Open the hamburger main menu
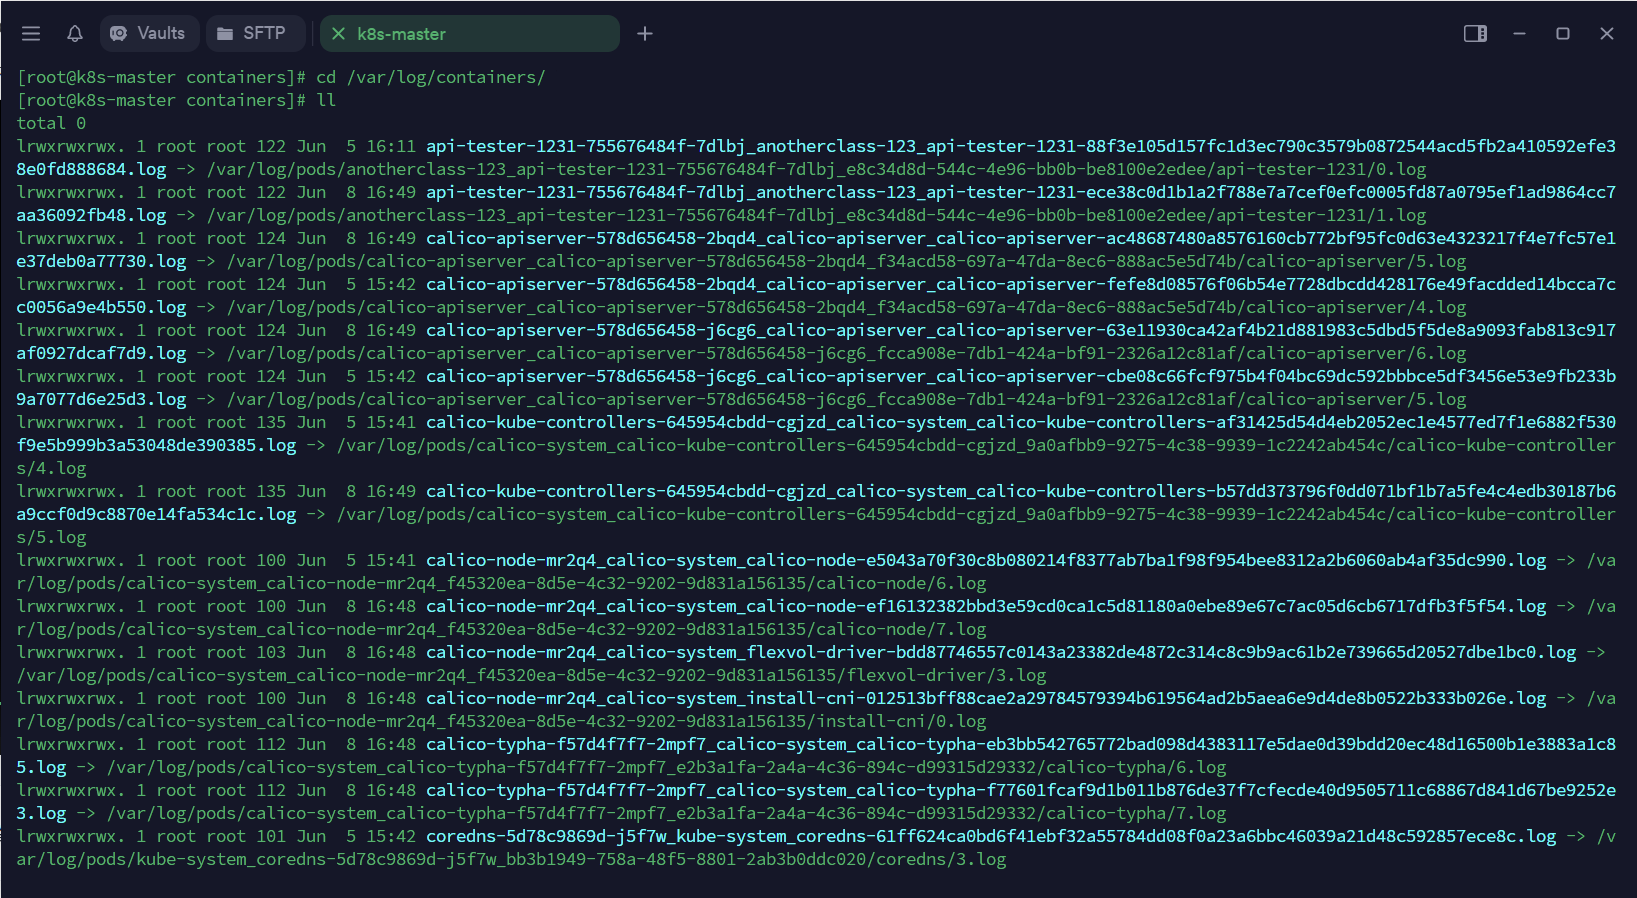 tap(31, 33)
